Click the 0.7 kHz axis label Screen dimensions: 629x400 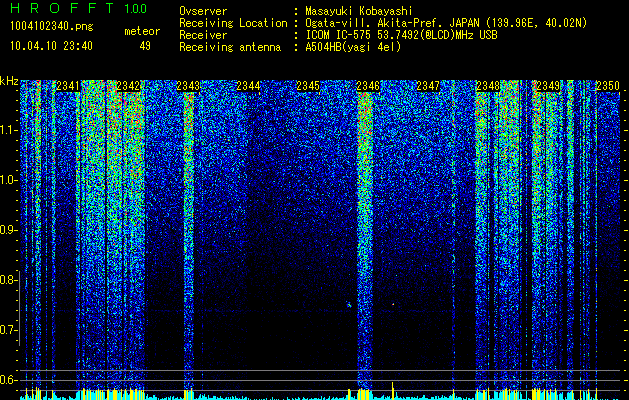[9, 330]
